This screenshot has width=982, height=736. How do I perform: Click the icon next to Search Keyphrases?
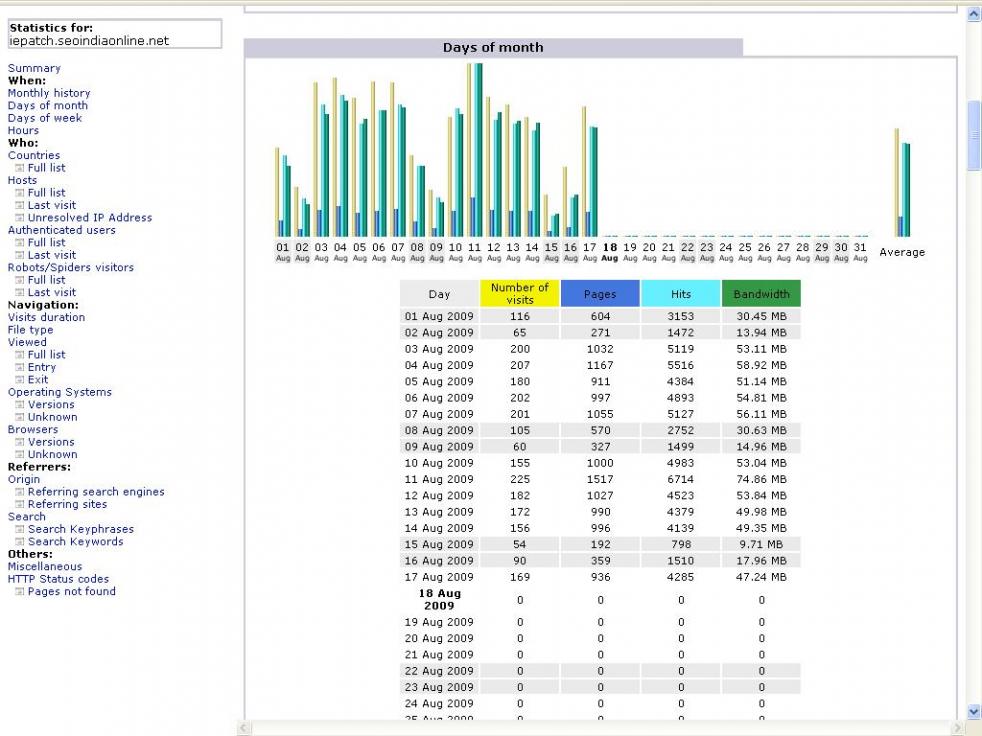20,530
